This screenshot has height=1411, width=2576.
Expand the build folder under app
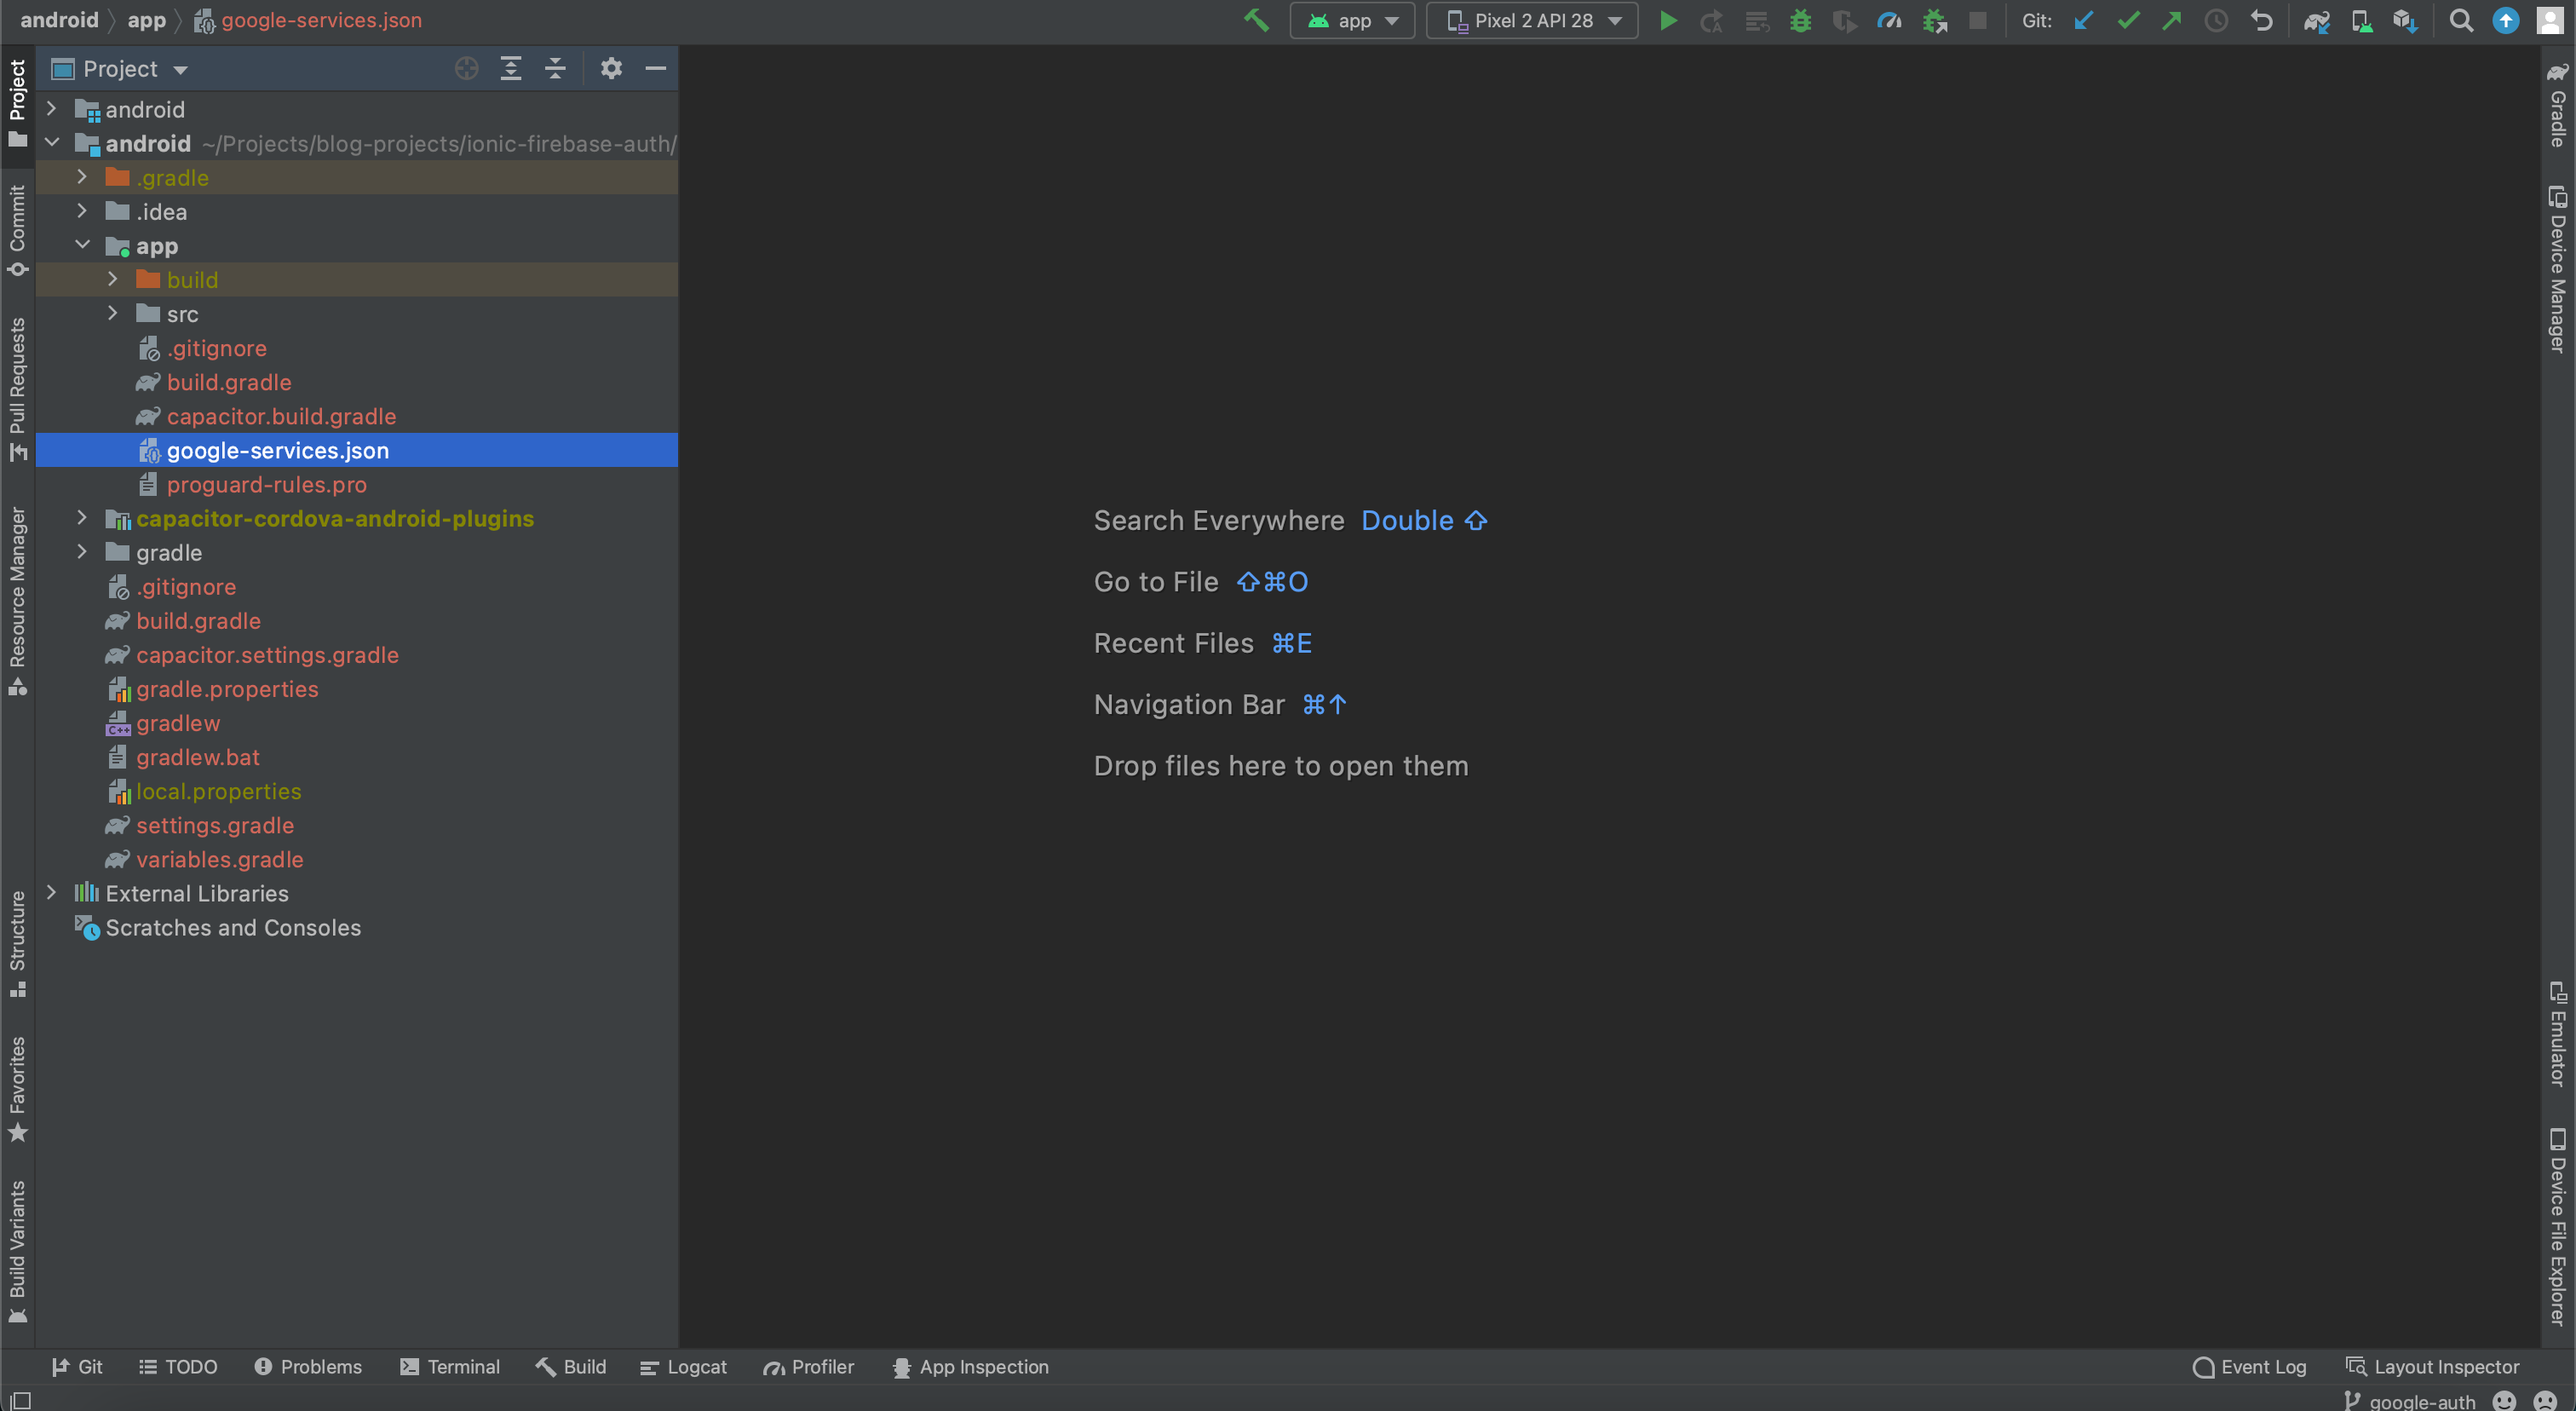[112, 278]
